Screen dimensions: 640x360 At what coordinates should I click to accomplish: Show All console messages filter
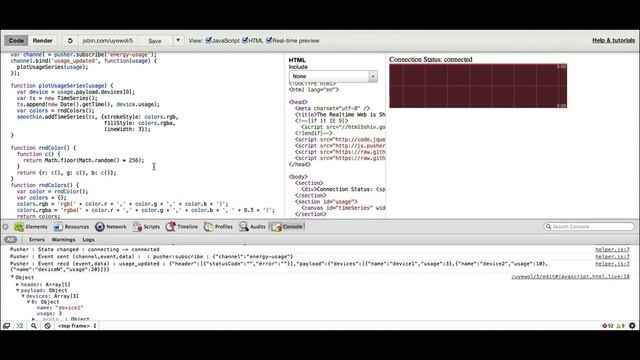point(11,240)
